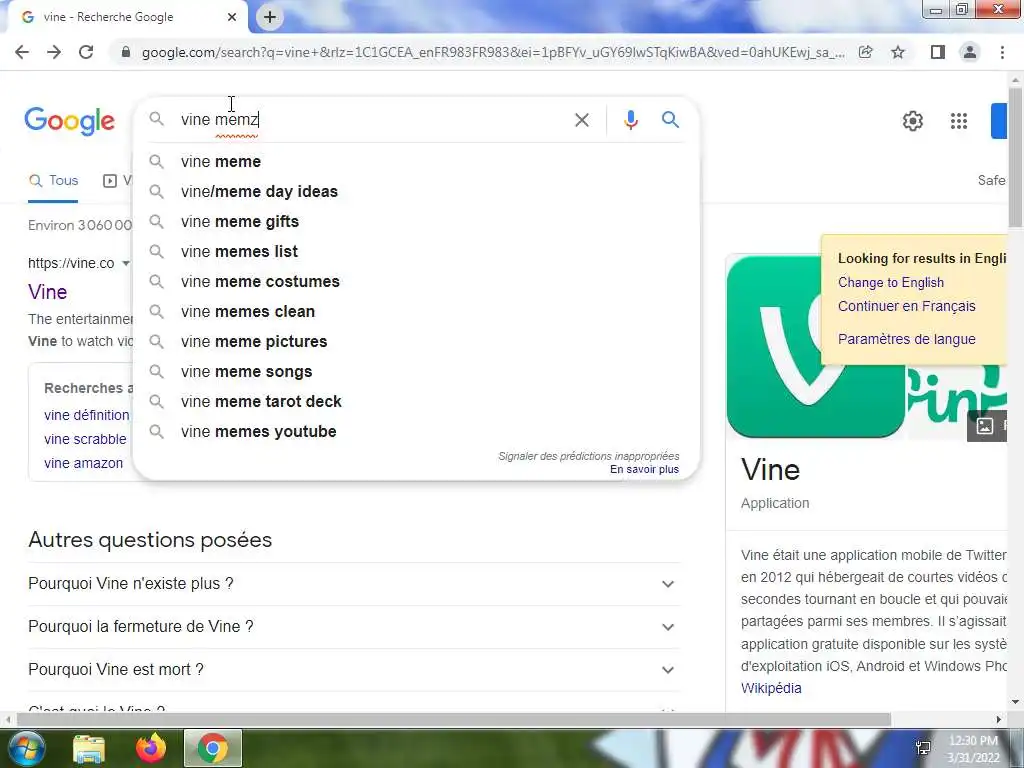Click the Vine logo image in knowledge panel
1024x768 pixels.
(x=816, y=347)
